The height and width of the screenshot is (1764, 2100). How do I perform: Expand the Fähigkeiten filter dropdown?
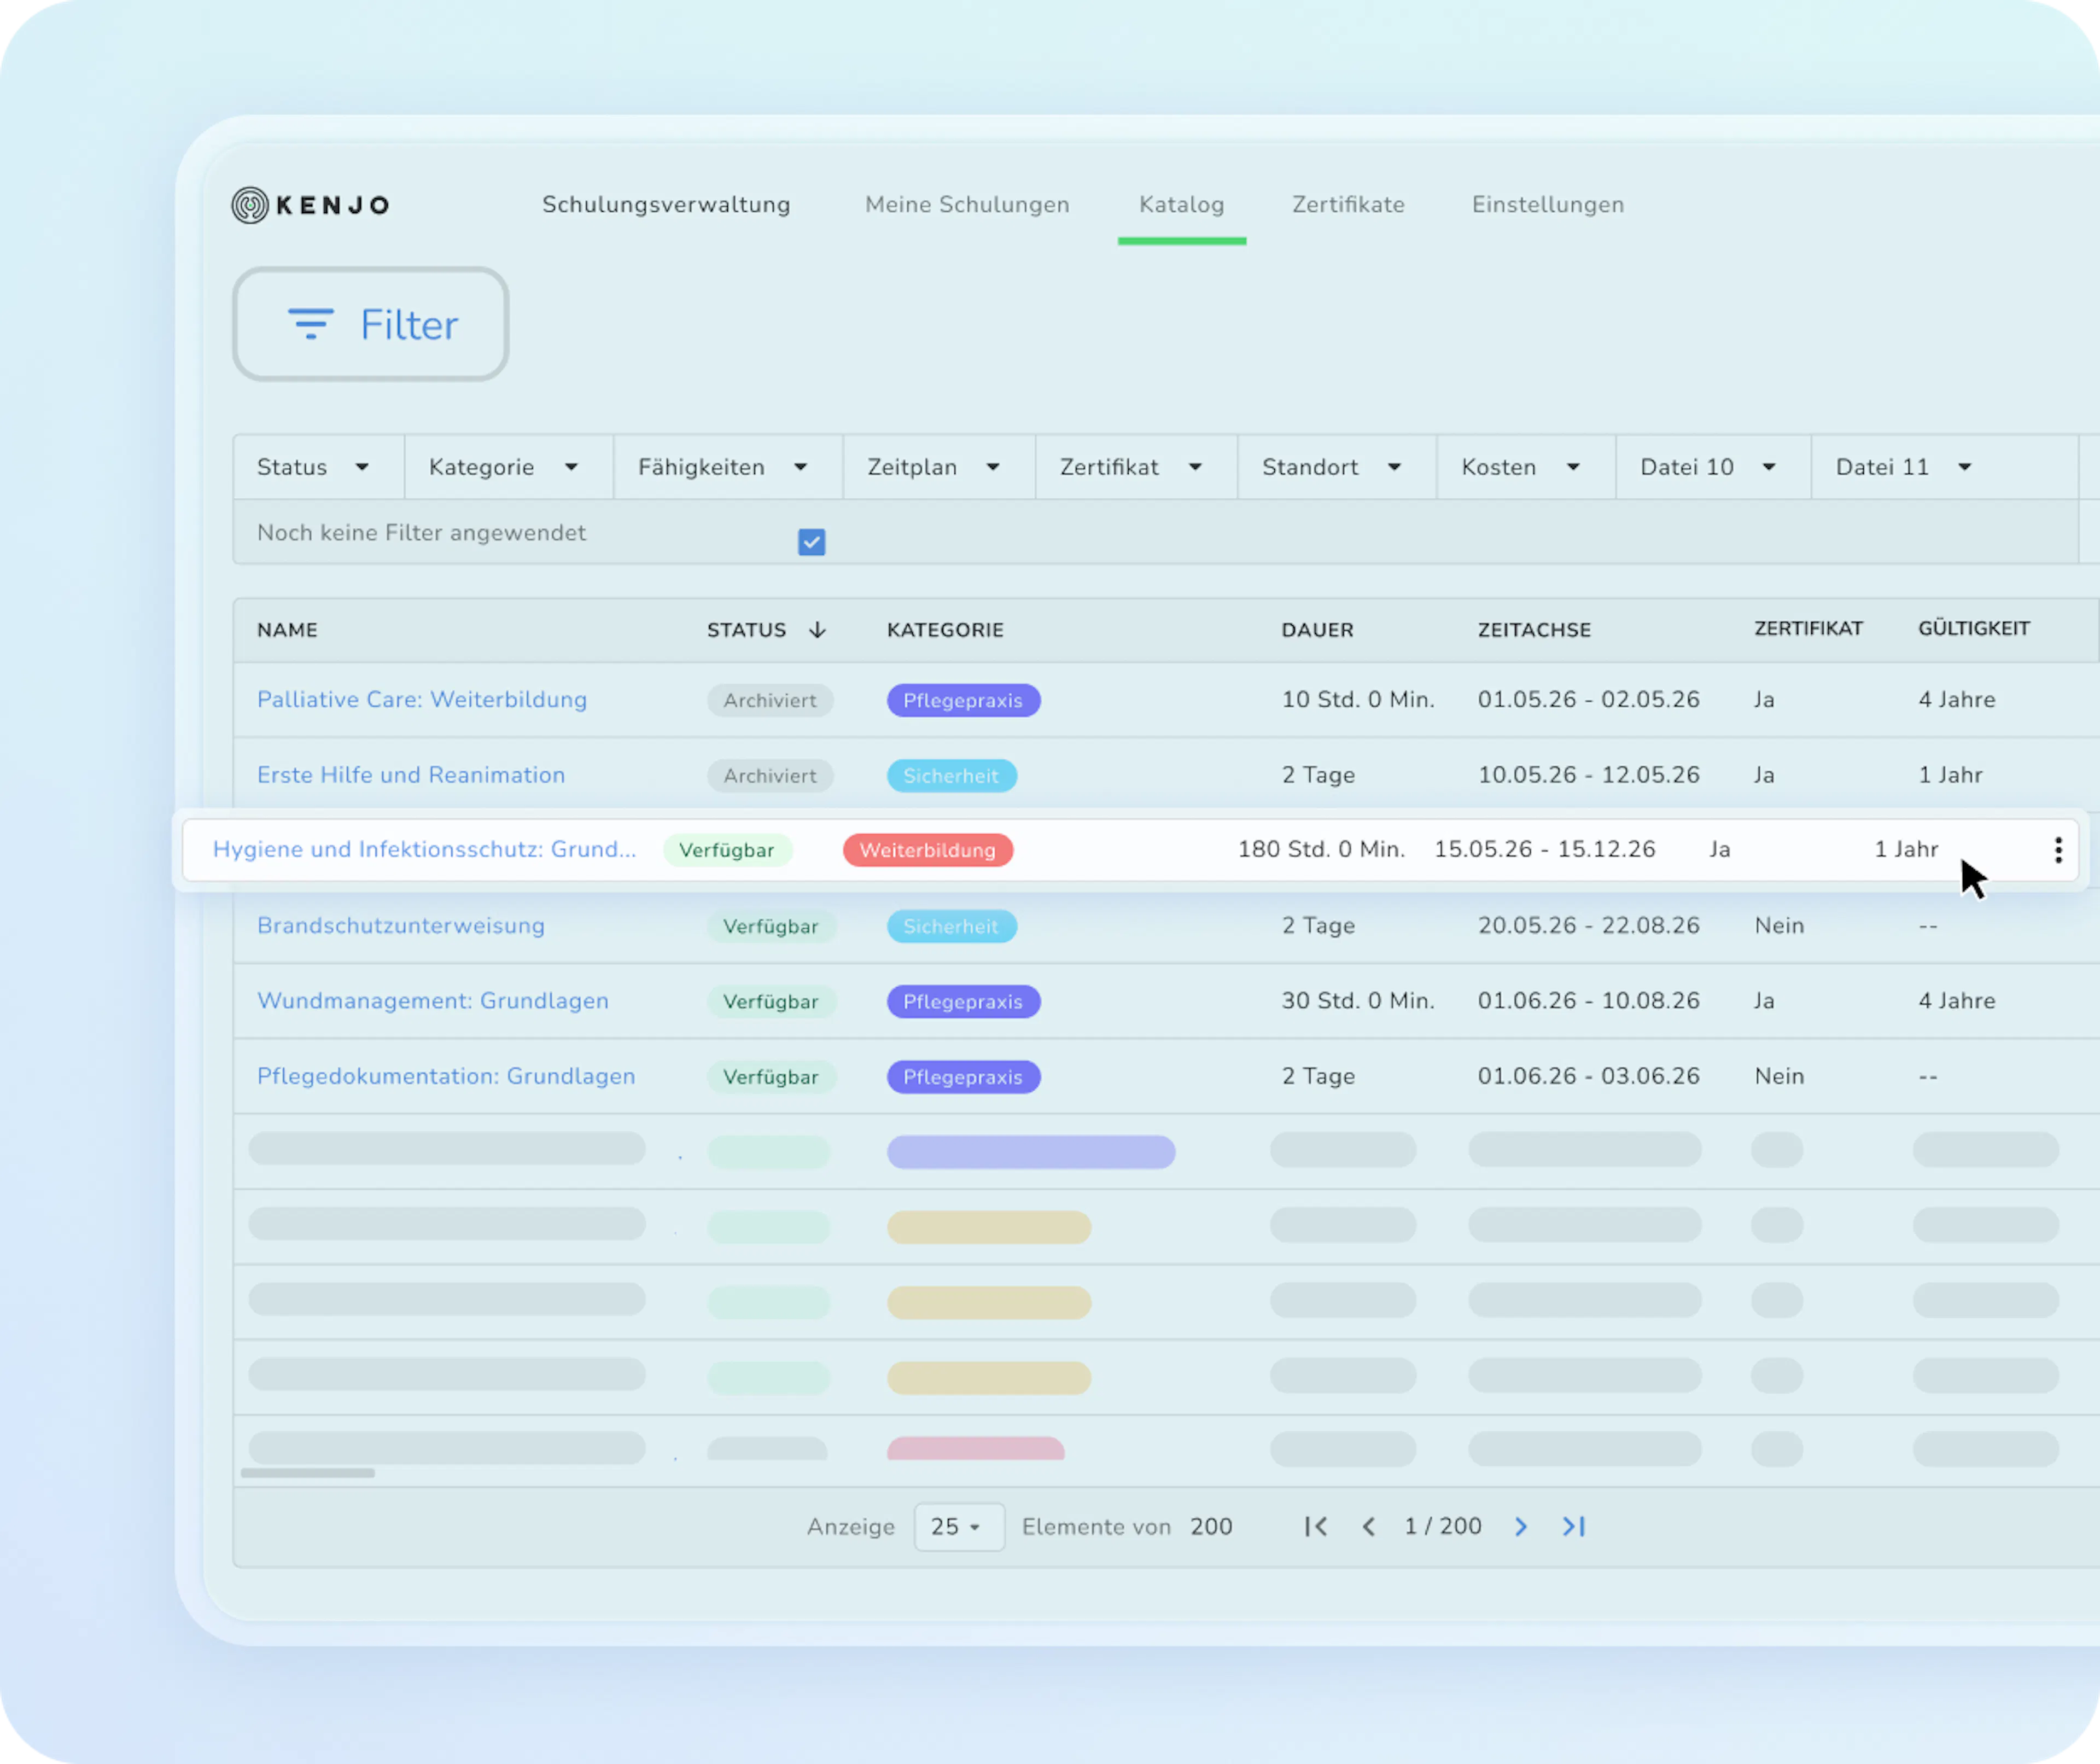pyautogui.click(x=728, y=467)
